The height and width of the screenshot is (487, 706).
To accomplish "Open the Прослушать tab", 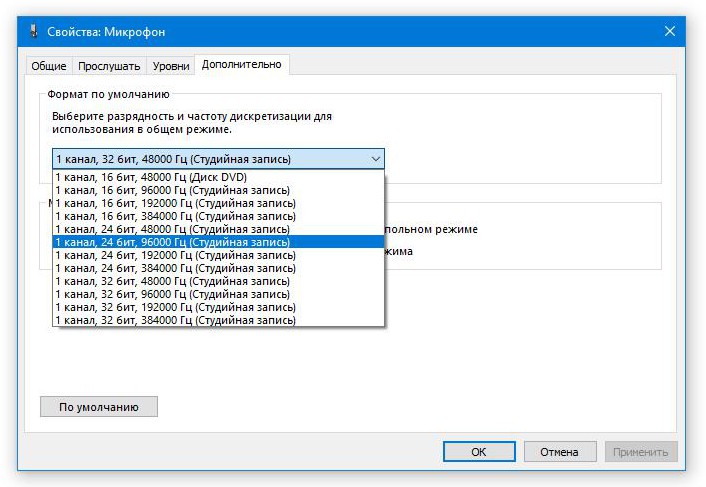I will [x=109, y=66].
